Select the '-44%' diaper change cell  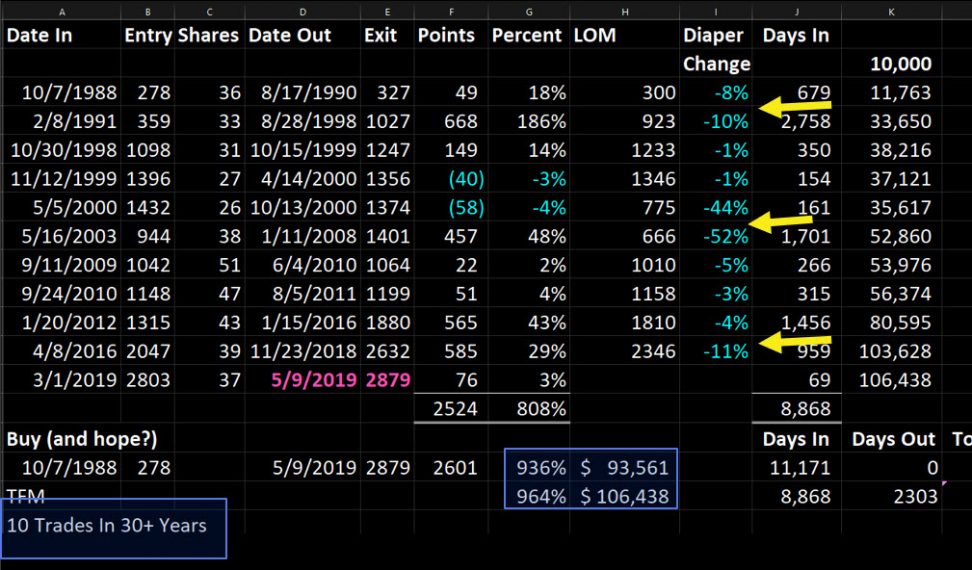coord(716,207)
